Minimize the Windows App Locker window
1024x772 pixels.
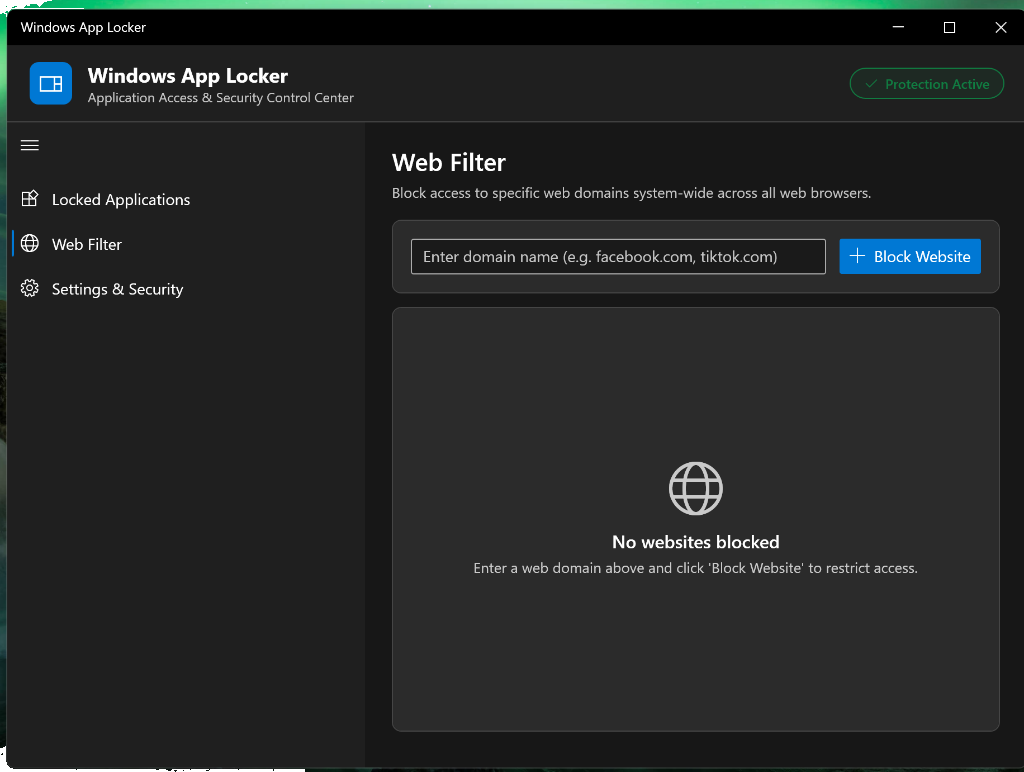tap(898, 27)
